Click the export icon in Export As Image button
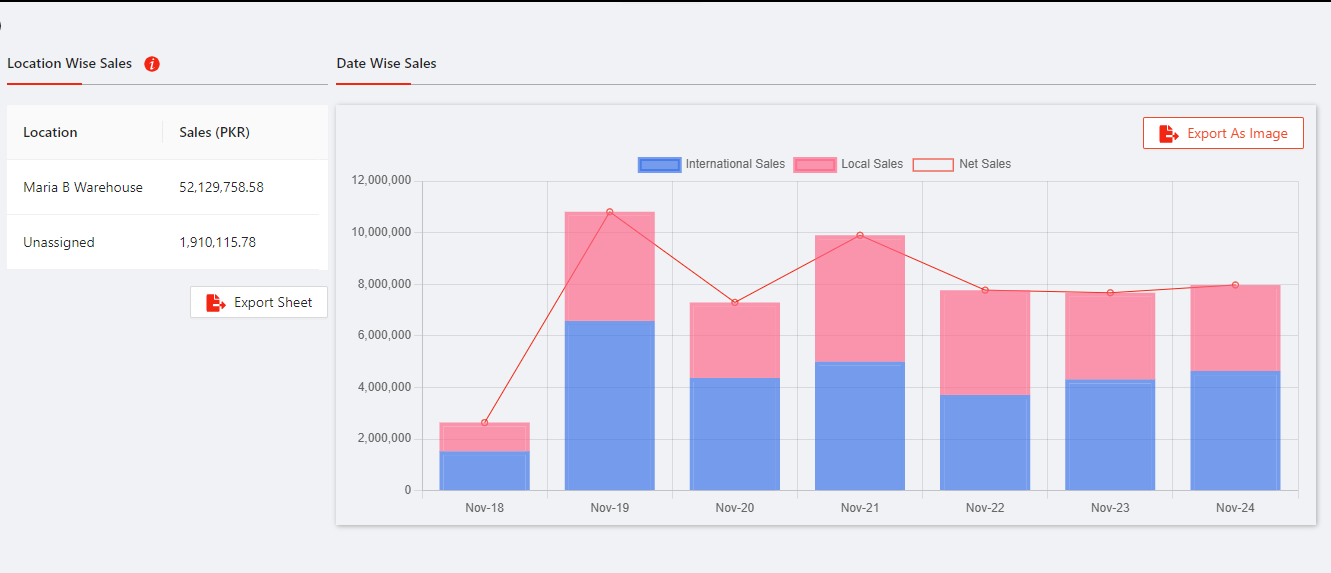Viewport: 1331px width, 573px height. coord(1169,134)
